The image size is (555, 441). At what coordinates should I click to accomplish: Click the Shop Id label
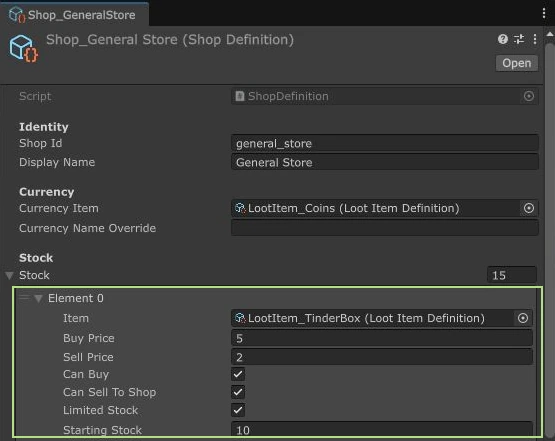pos(41,143)
